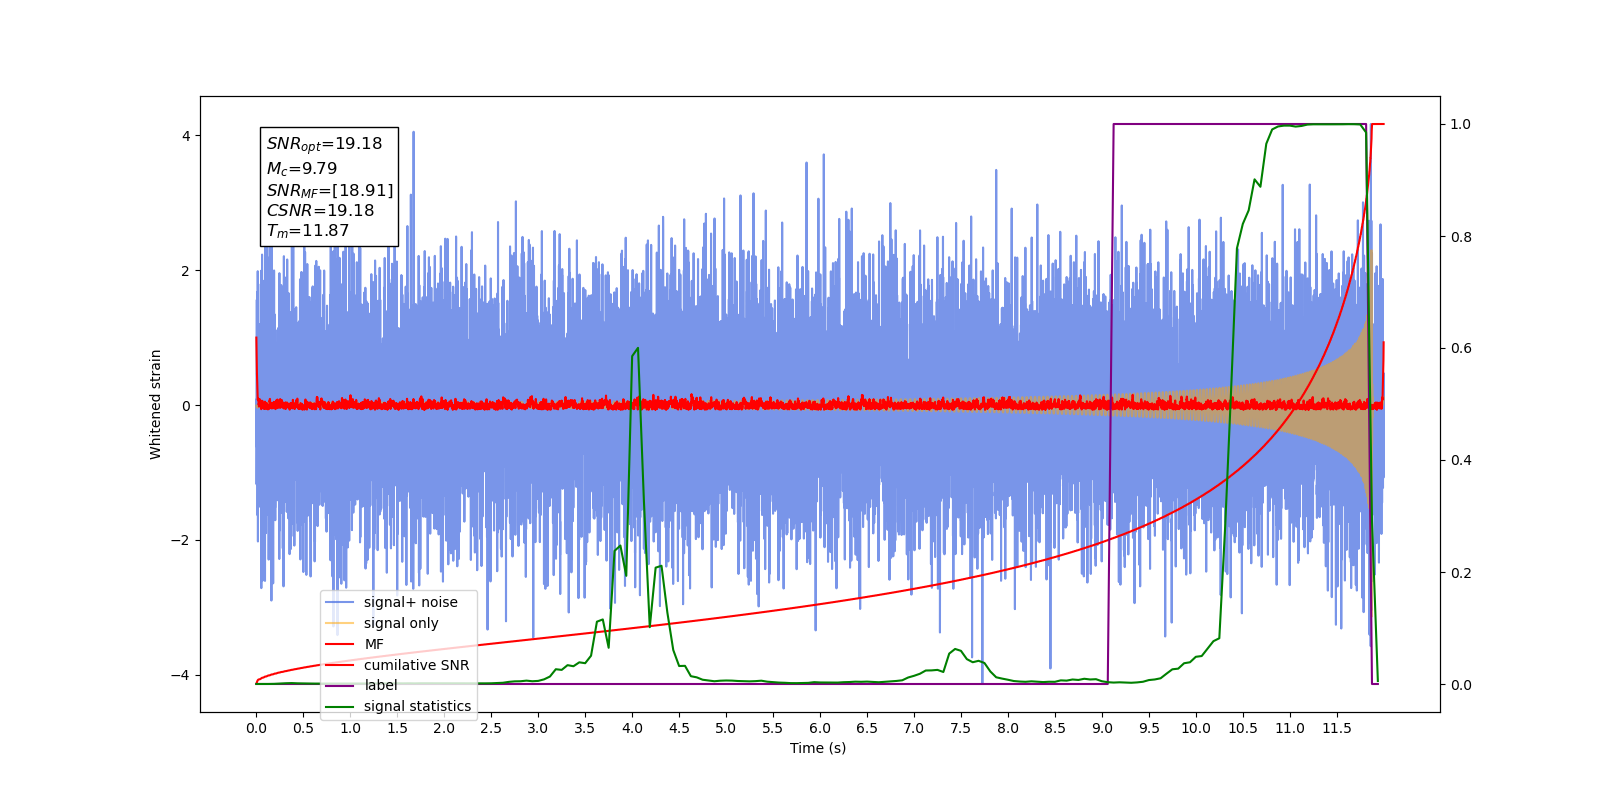Click the 'signal statistics' legend entry
The height and width of the screenshot is (800, 1600).
(398, 706)
